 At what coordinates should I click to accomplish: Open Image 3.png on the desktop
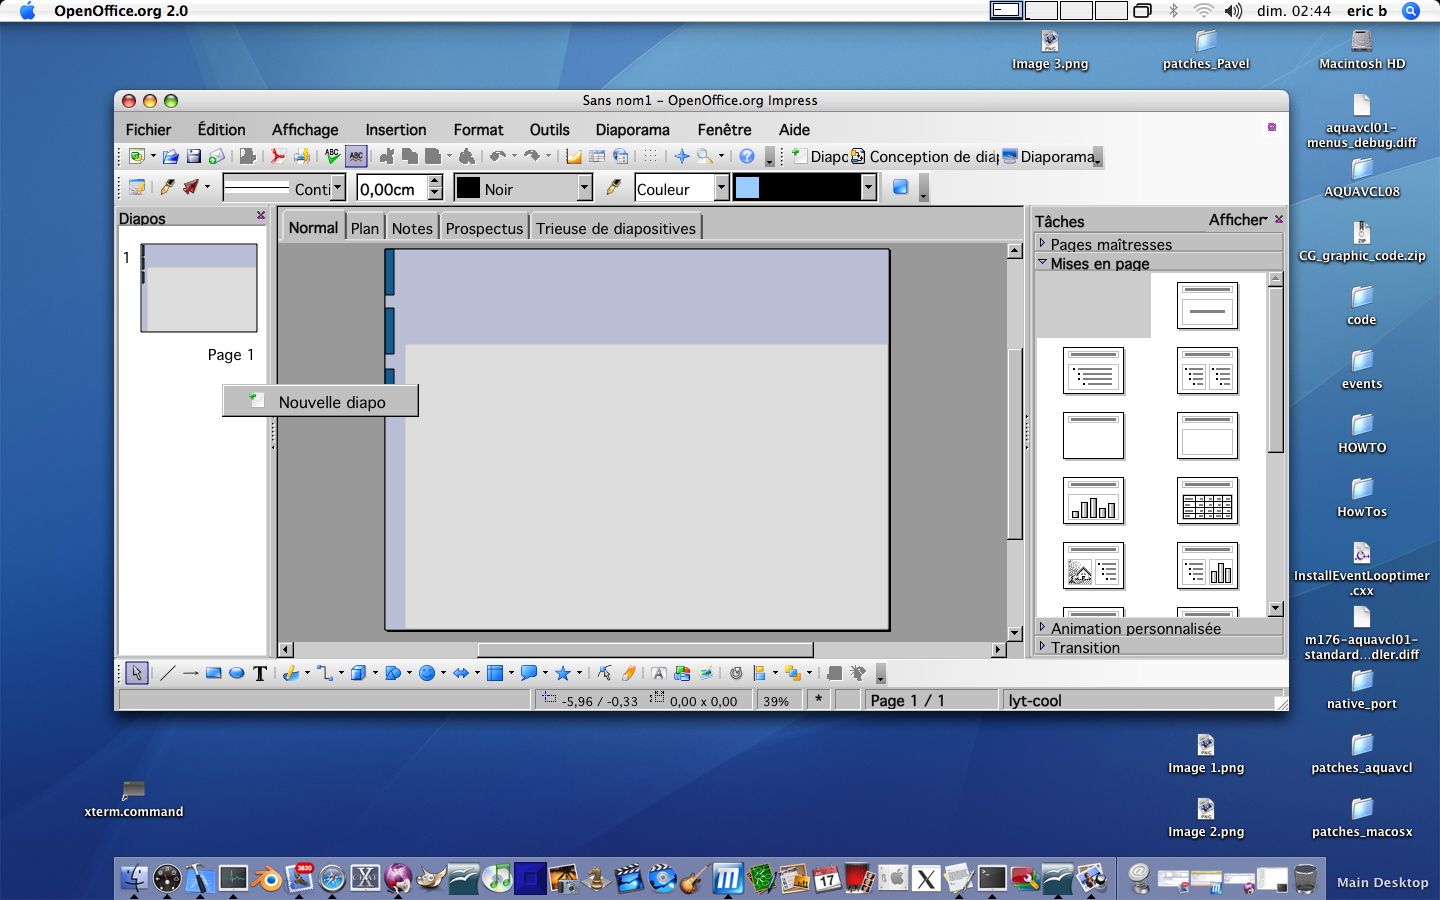1049,50
